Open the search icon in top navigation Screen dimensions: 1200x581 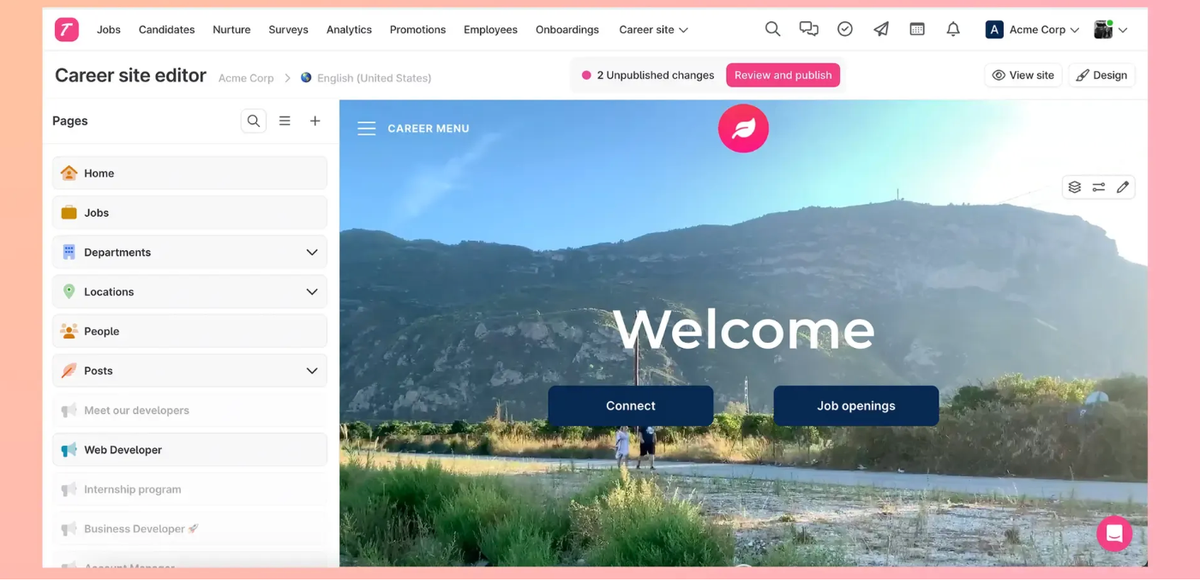tap(772, 29)
